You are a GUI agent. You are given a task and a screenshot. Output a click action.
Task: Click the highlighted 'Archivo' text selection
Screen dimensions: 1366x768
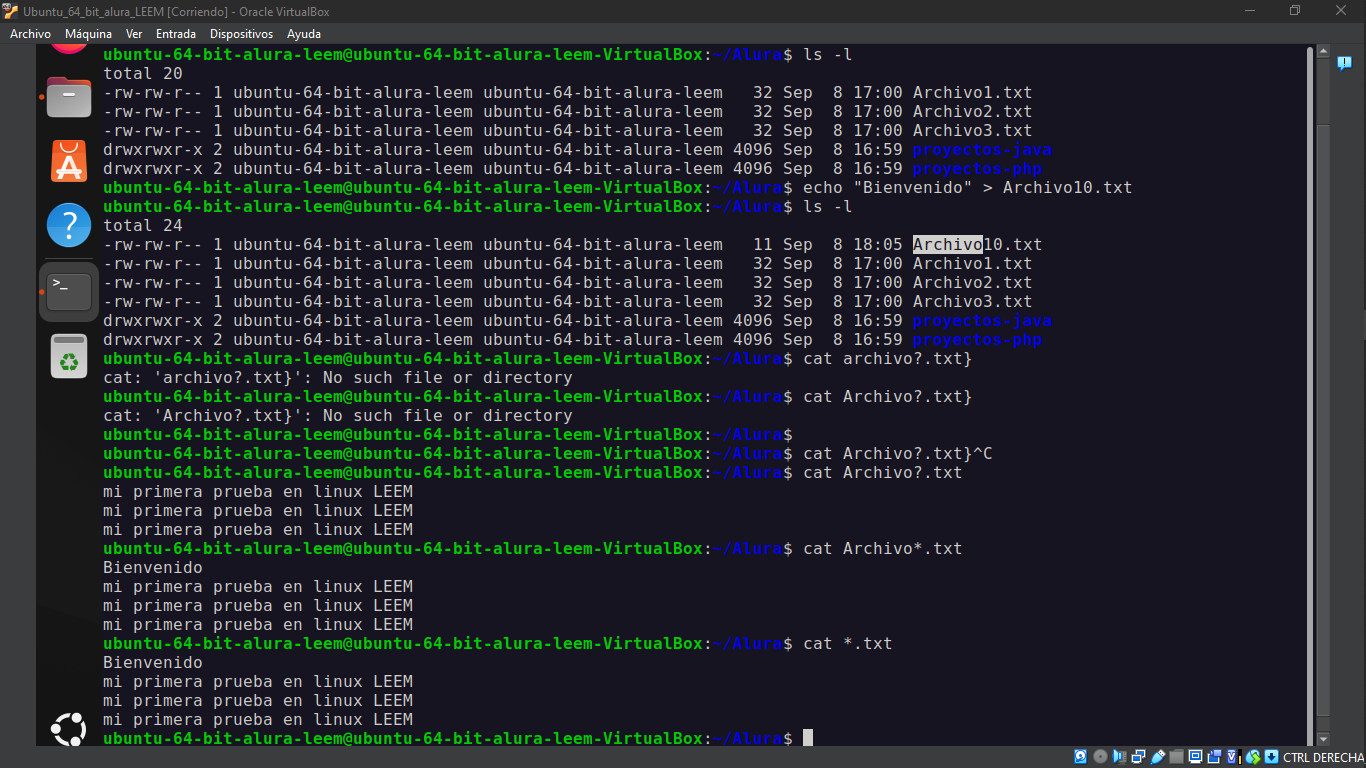pos(947,244)
